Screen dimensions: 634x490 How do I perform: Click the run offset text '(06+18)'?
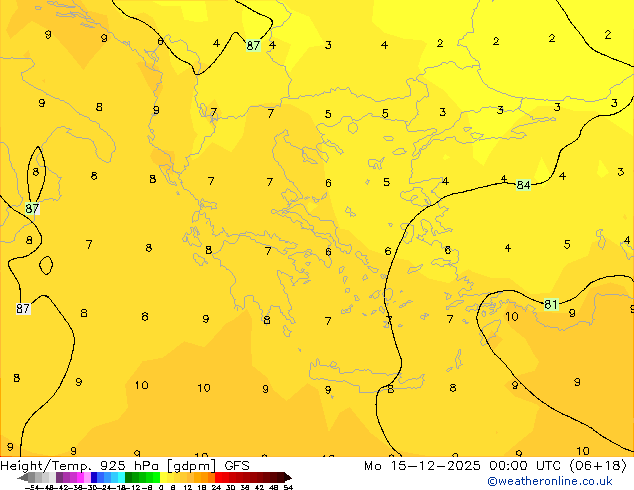tap(598, 465)
